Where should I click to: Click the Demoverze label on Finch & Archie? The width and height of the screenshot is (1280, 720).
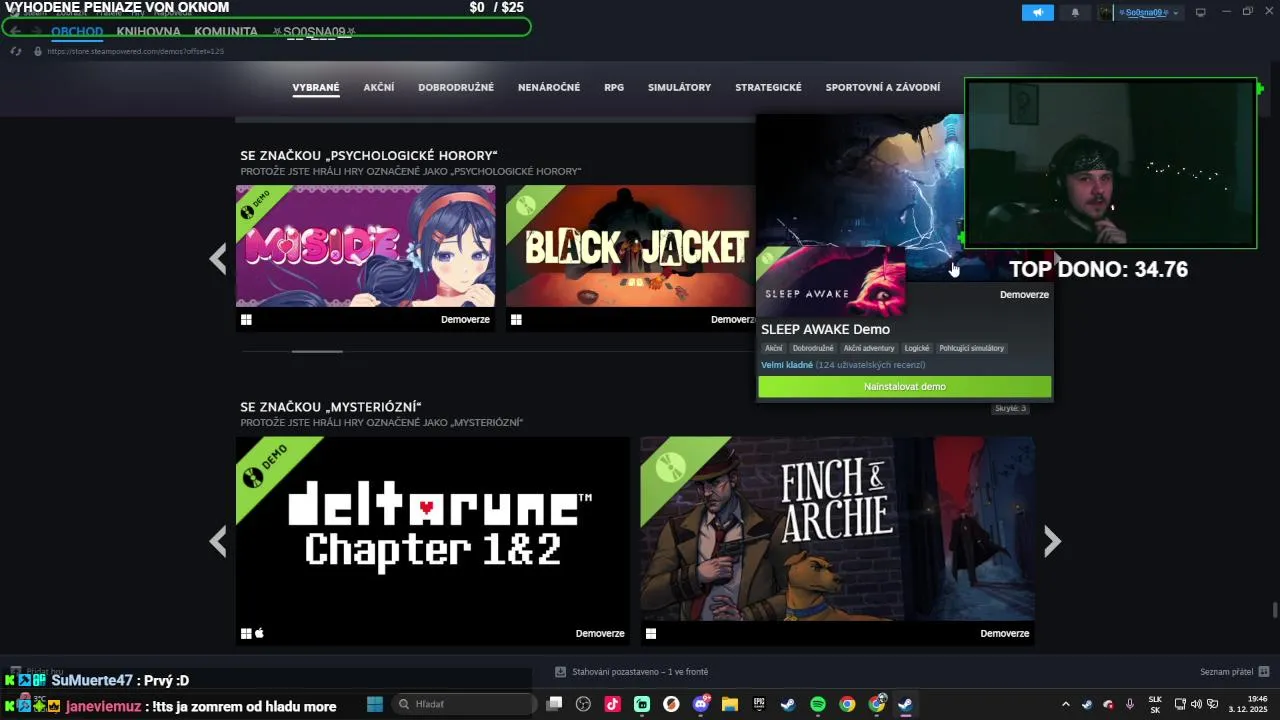click(1005, 633)
